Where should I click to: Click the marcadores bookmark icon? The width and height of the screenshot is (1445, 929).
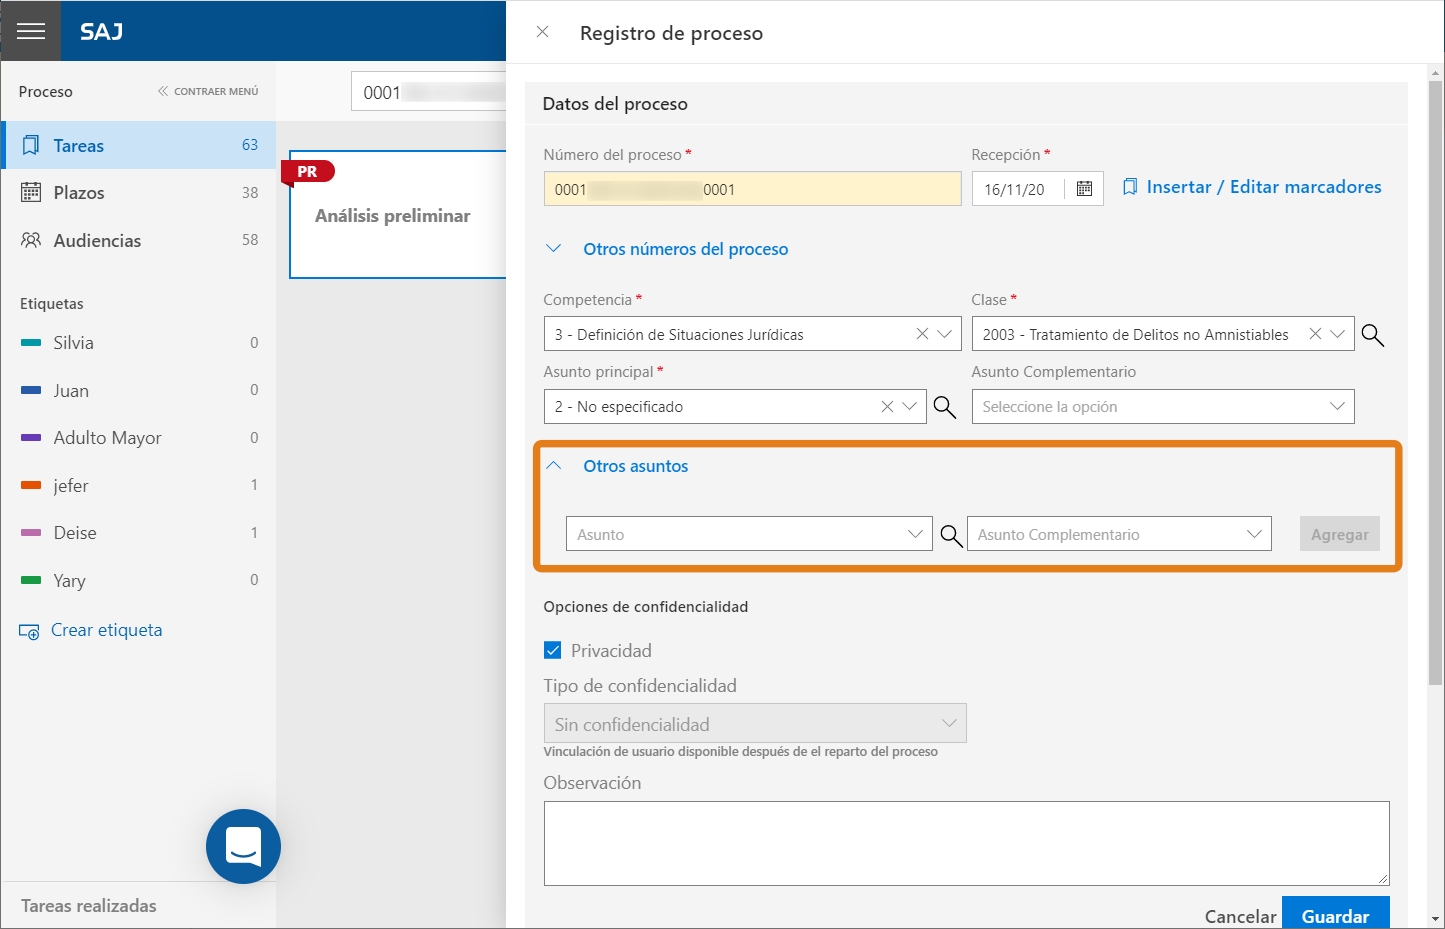[1130, 187]
